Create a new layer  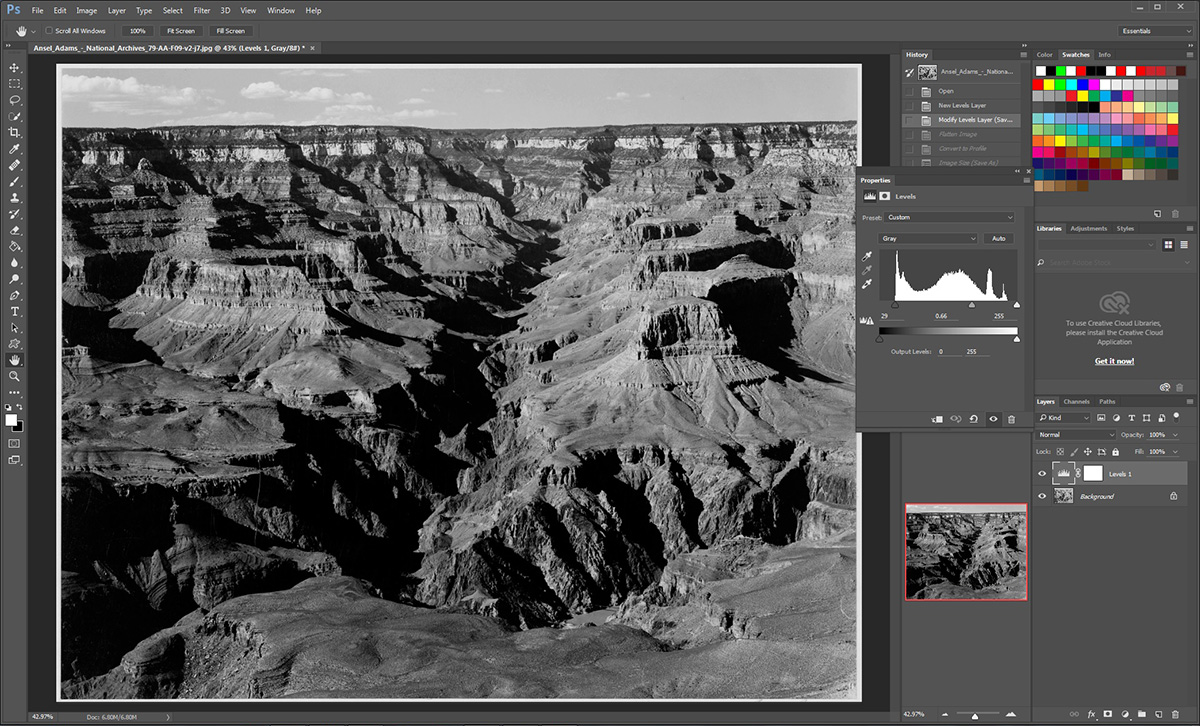[1158, 715]
